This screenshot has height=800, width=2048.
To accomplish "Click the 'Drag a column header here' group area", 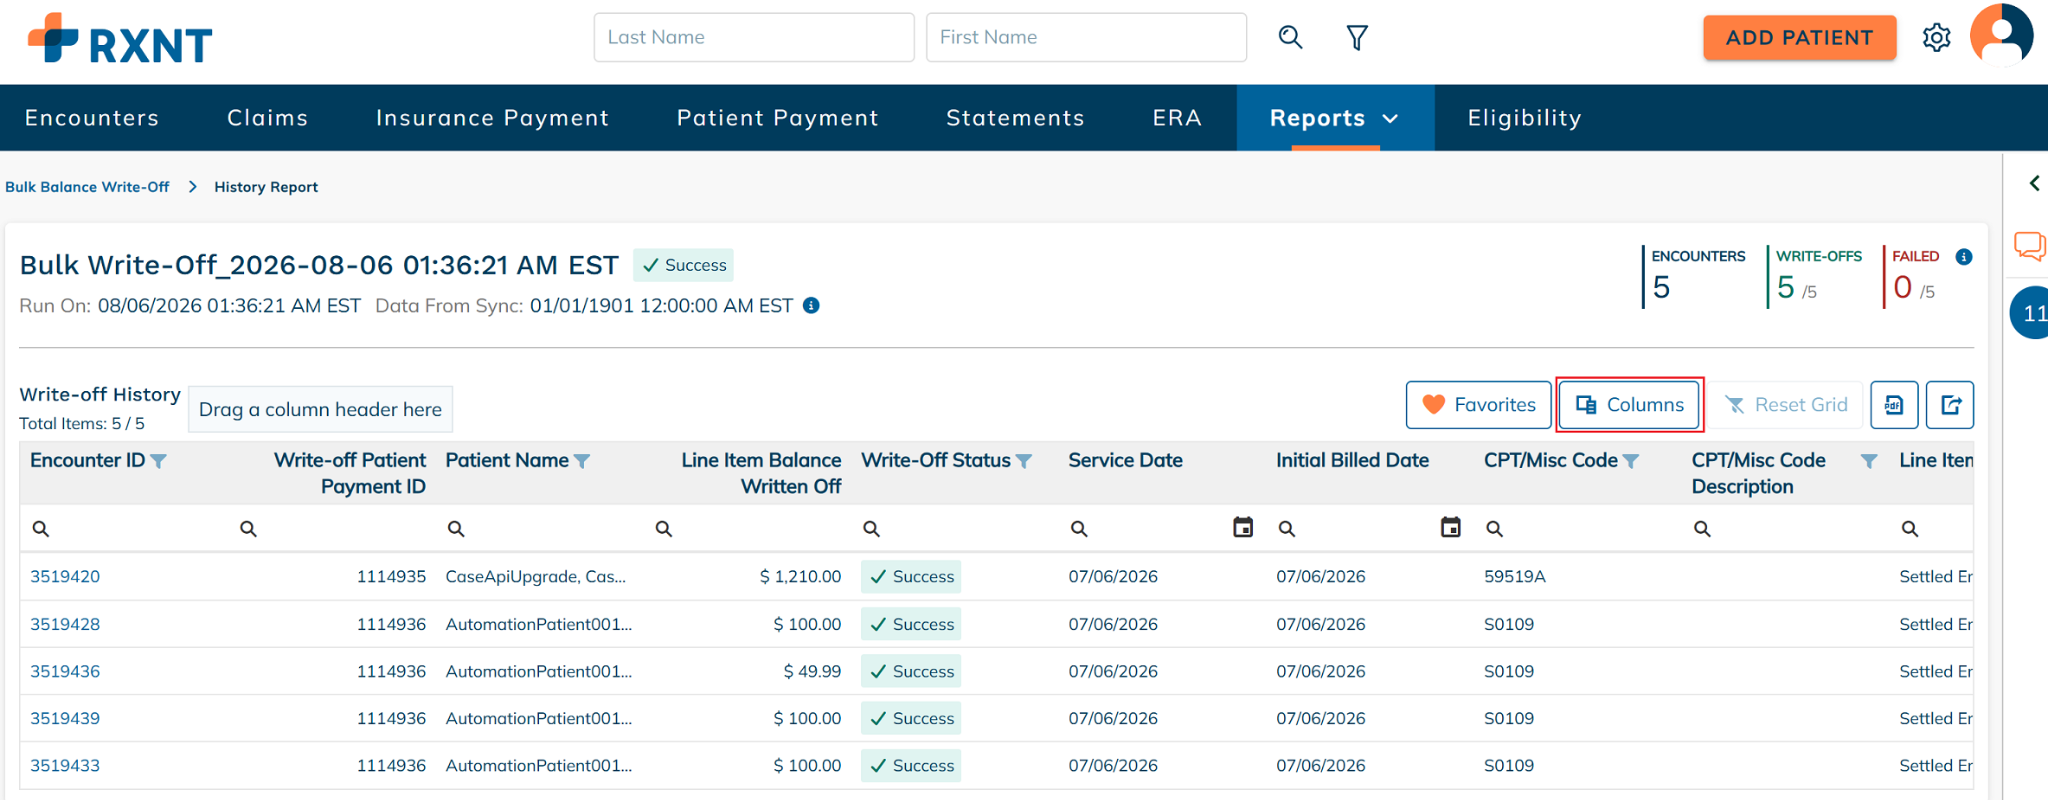I will coord(320,409).
